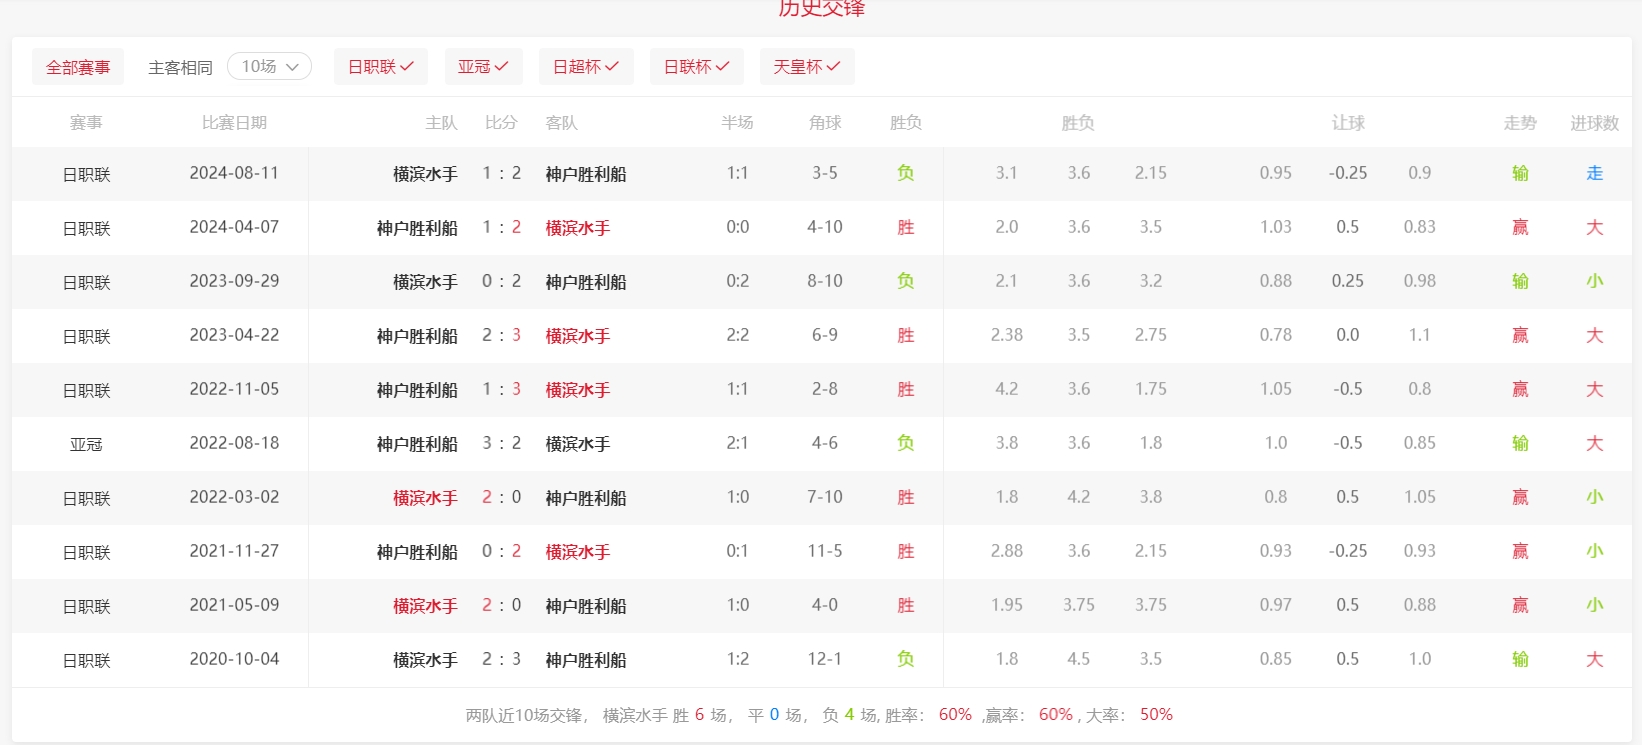1642x745 pixels.
Task: Click the 进球数 column header
Action: pos(1594,123)
